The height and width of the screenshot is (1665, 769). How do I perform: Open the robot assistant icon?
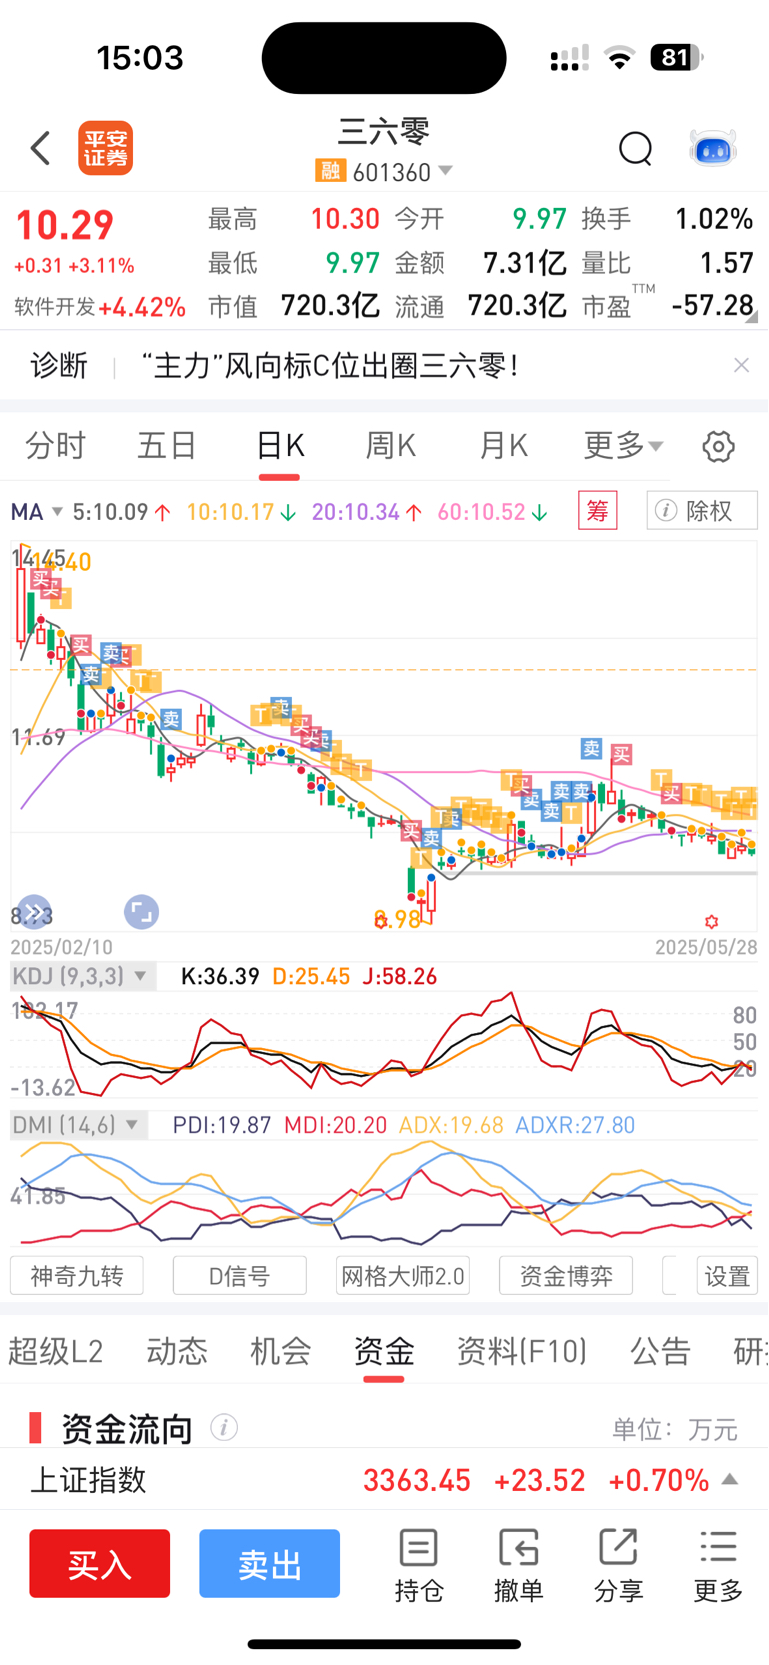tap(713, 149)
